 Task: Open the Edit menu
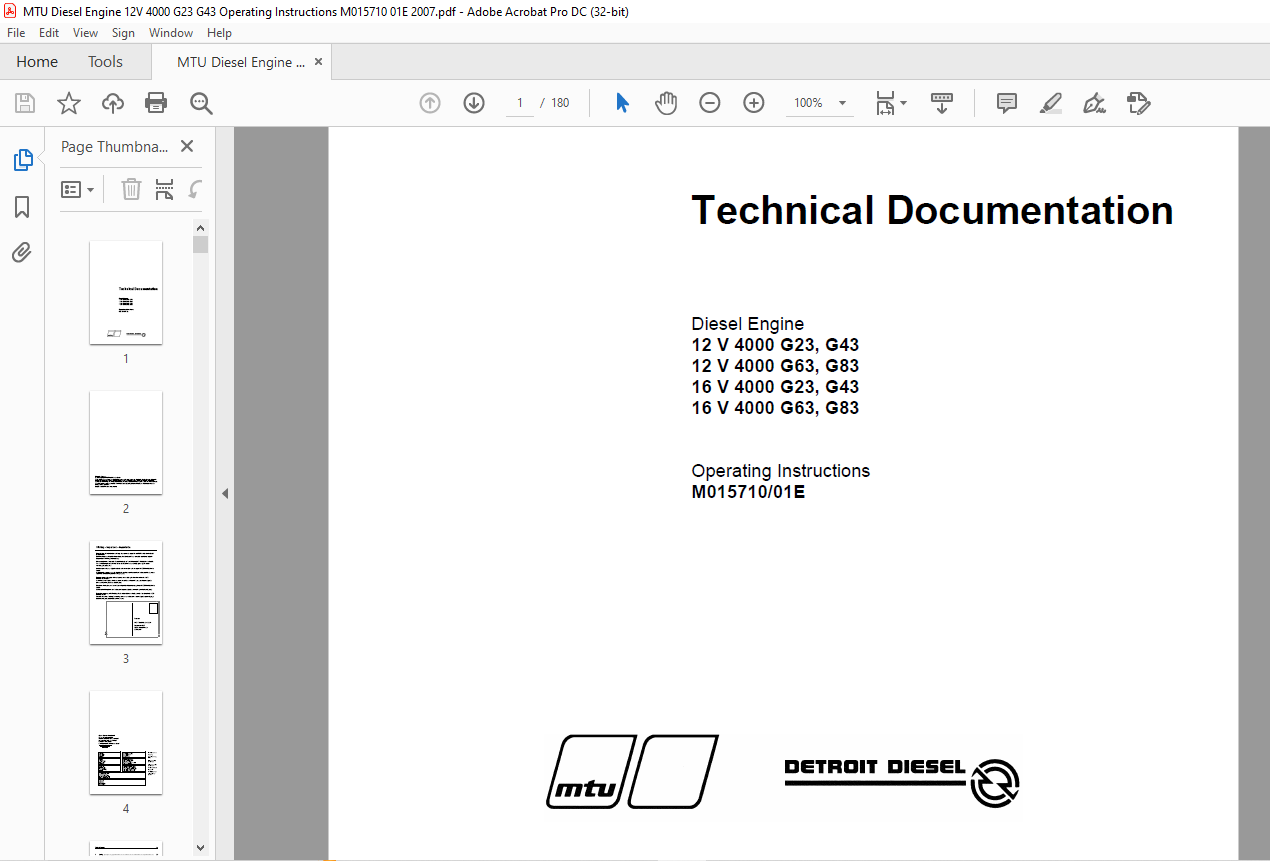coord(49,33)
